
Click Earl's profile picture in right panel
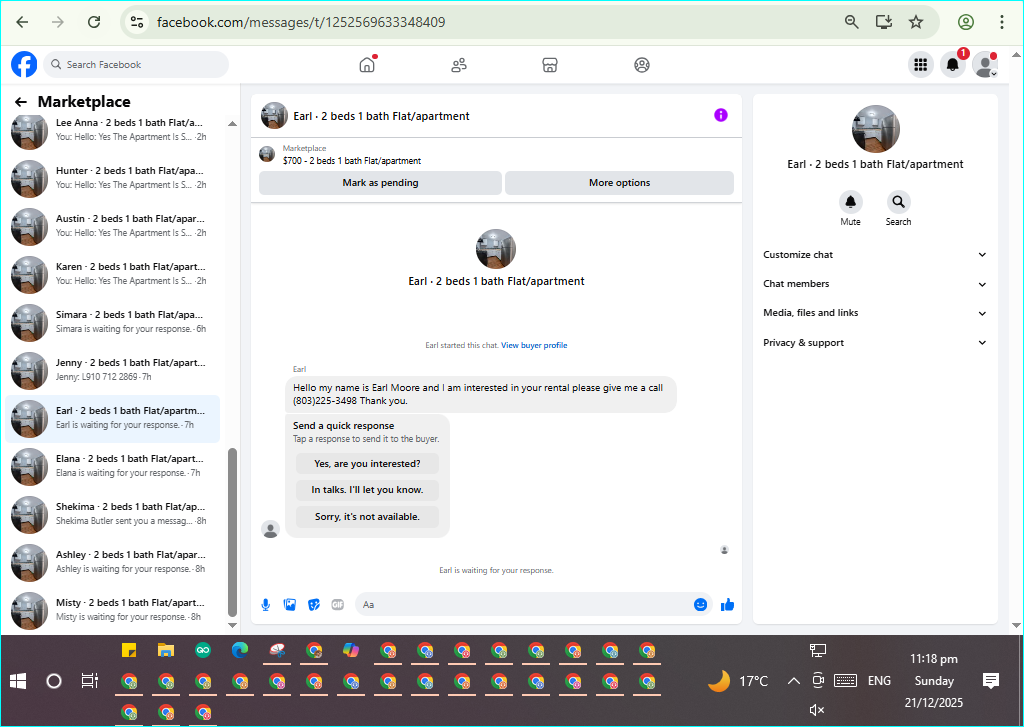[875, 129]
